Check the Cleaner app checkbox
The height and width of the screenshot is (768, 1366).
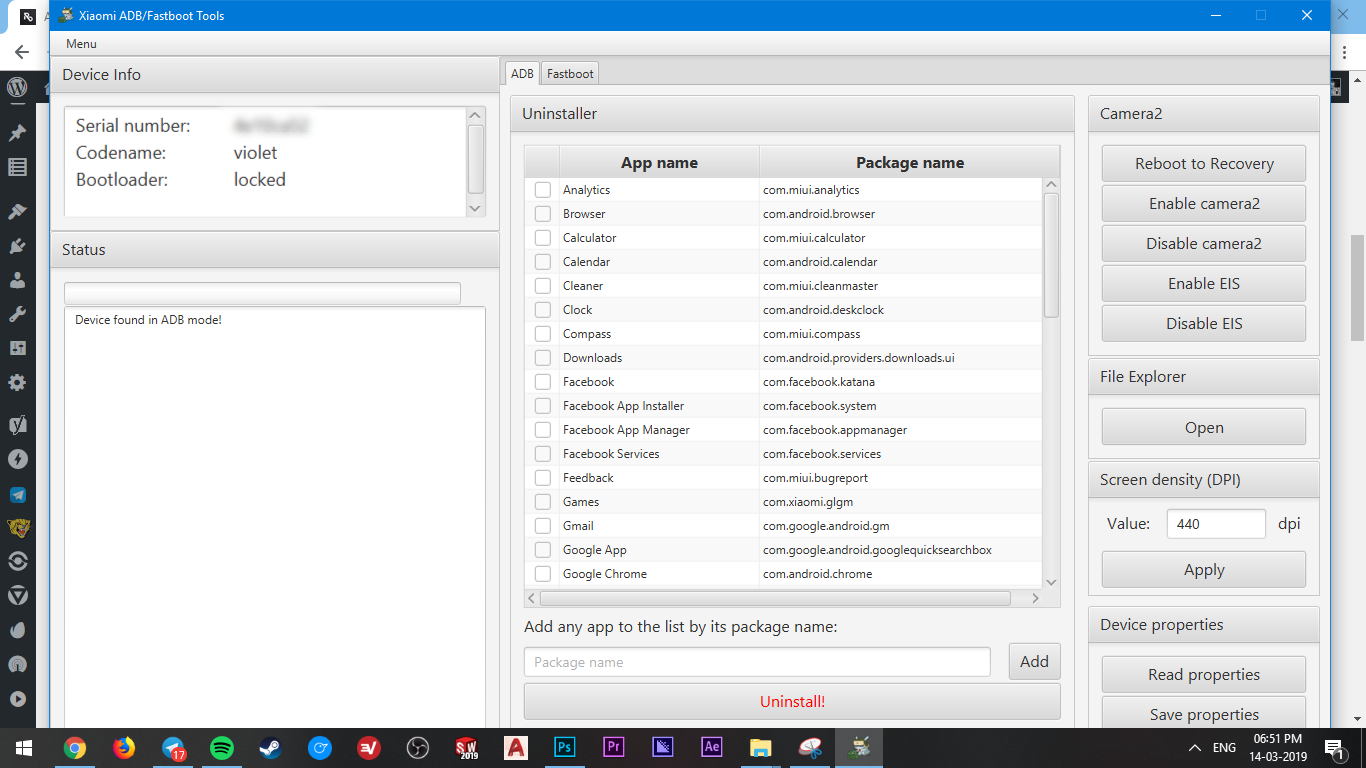[x=542, y=286]
